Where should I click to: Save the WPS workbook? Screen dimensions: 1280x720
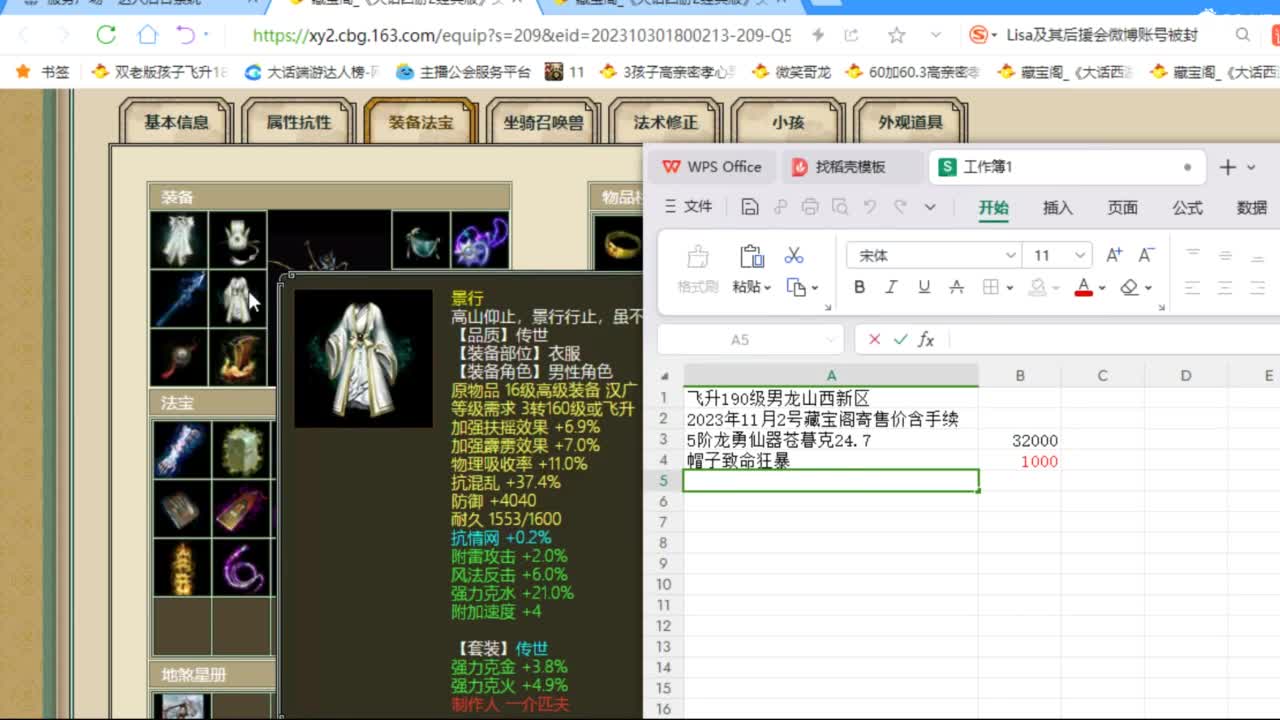(750, 207)
